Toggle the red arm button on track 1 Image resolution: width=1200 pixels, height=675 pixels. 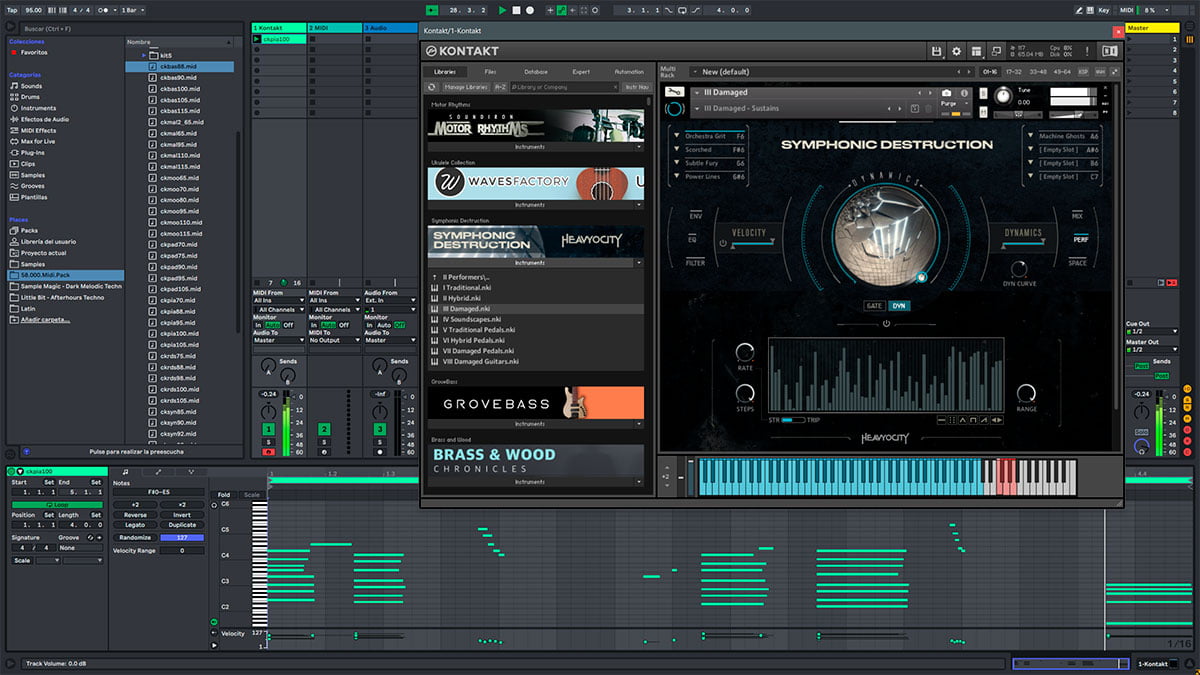[268, 452]
